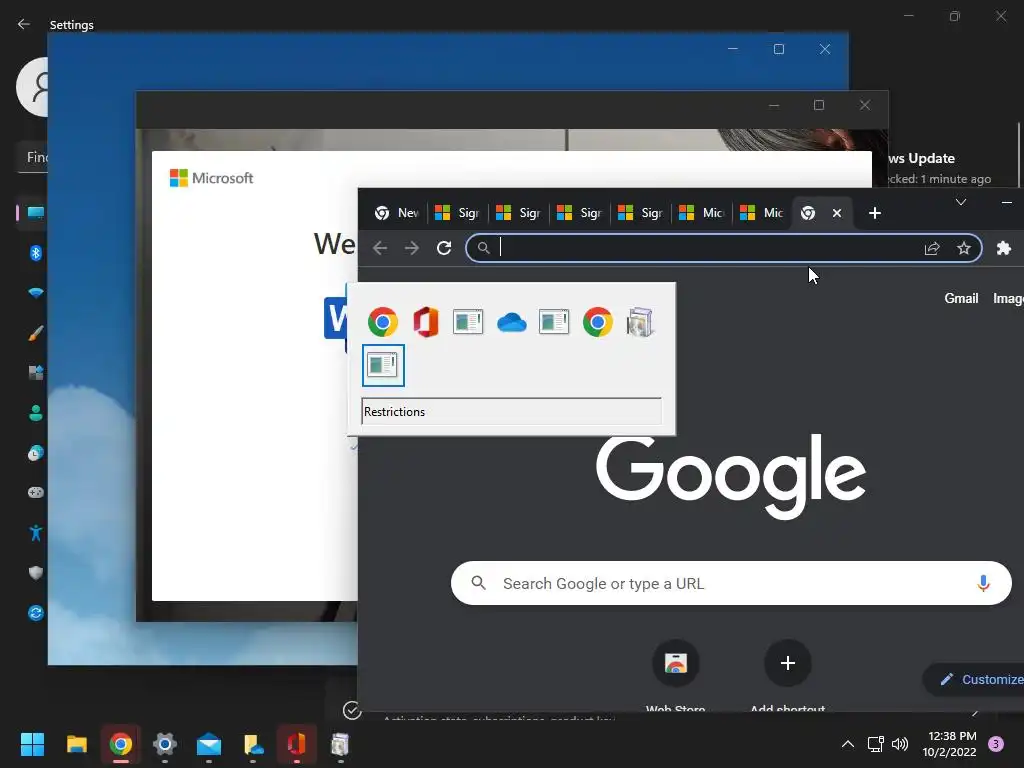Click the user avatar in Settings
The height and width of the screenshot is (768, 1024).
coord(32,87)
